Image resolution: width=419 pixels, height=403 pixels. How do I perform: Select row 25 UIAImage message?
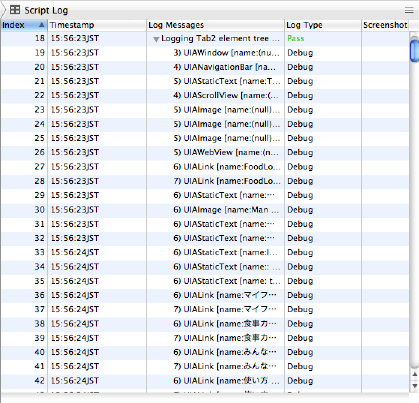[x=227, y=138]
